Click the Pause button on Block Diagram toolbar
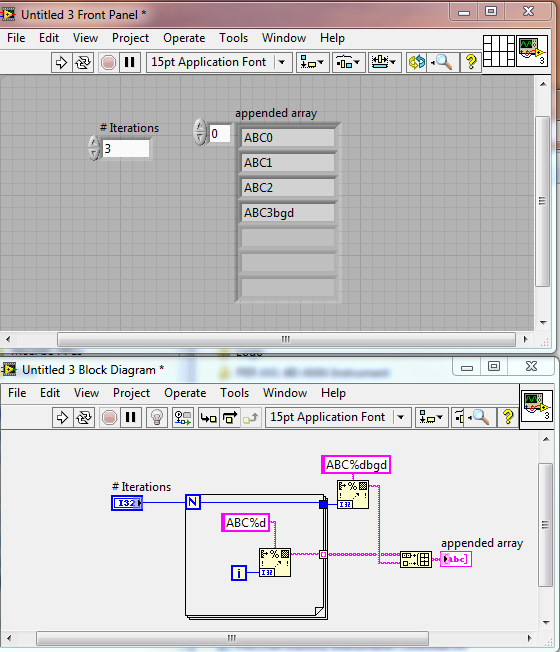Viewport: 560px width, 652px height. coord(131,417)
